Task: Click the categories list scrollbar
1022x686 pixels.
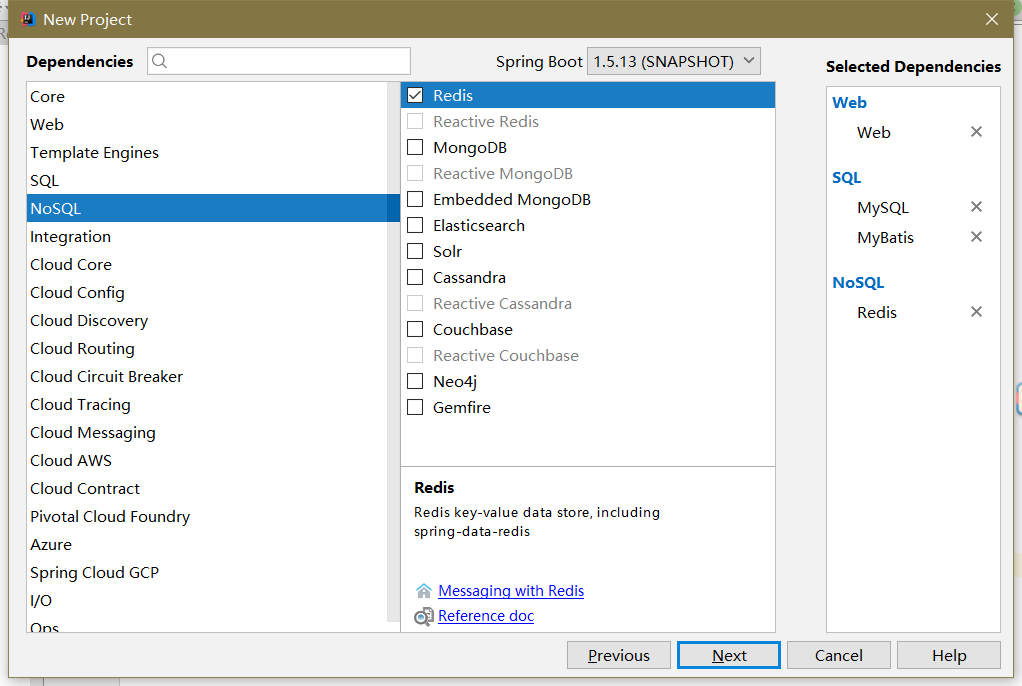Action: coord(393,352)
